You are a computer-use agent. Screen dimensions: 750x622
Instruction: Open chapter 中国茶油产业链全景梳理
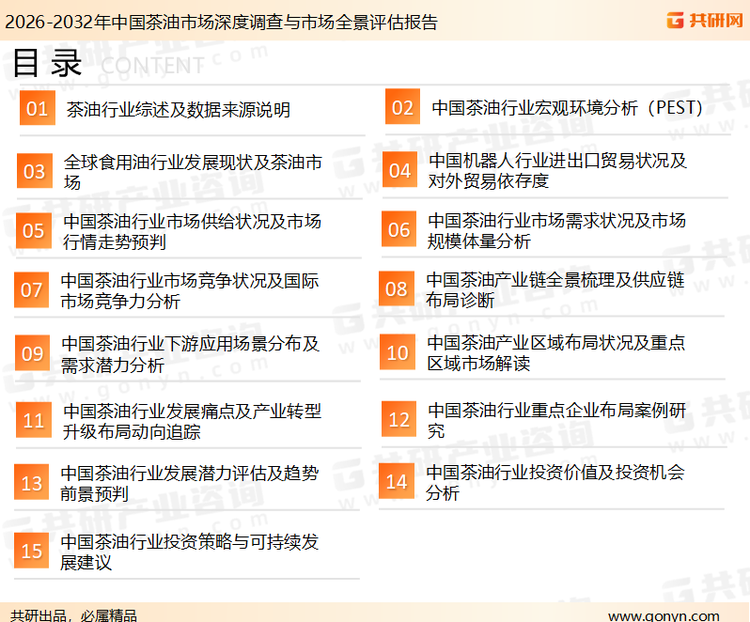(x=555, y=289)
